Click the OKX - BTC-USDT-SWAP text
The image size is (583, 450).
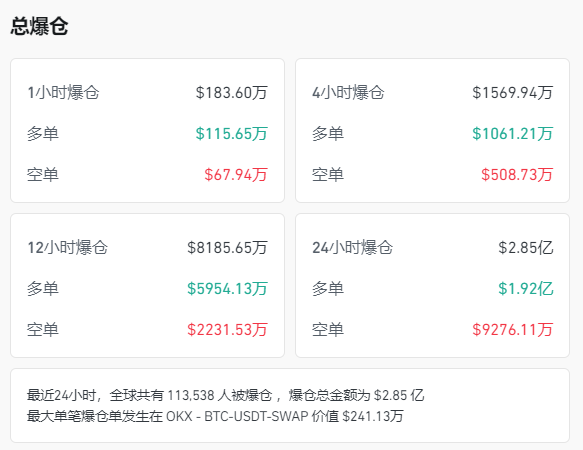point(237,416)
